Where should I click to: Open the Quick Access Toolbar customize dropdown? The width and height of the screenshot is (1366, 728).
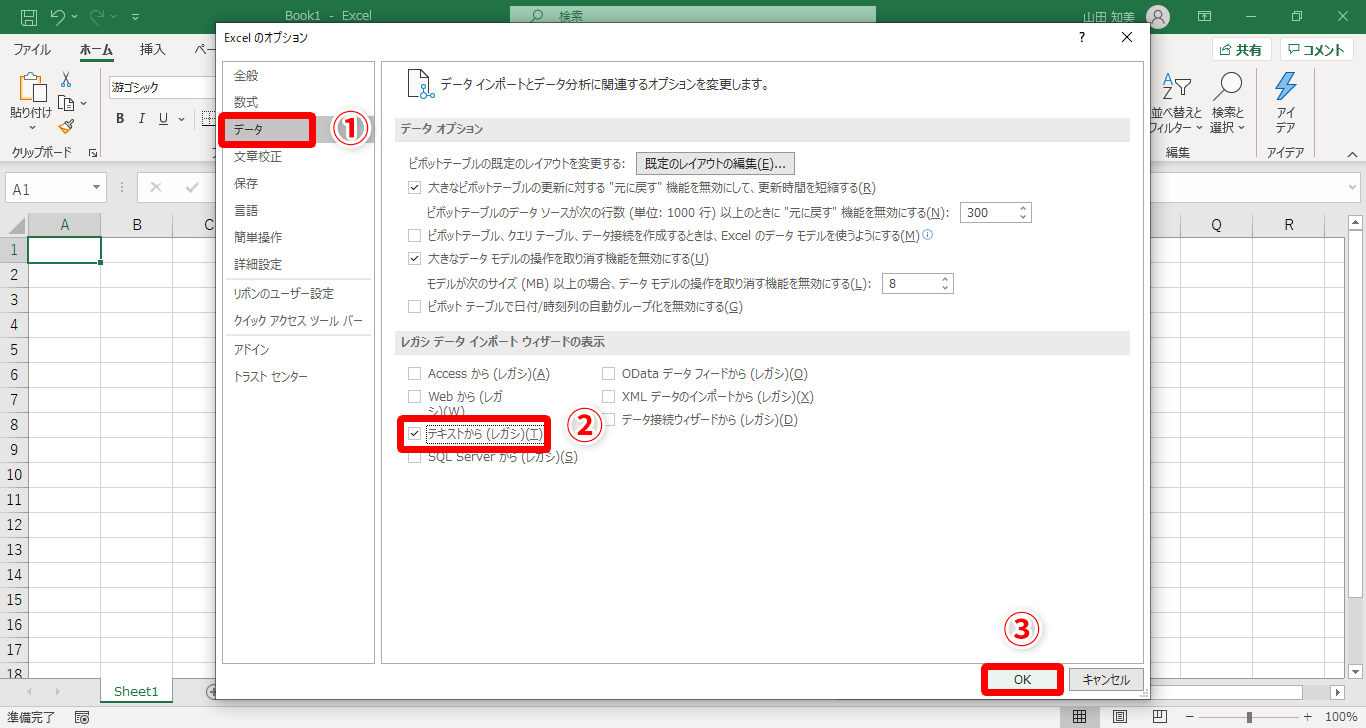tap(136, 17)
